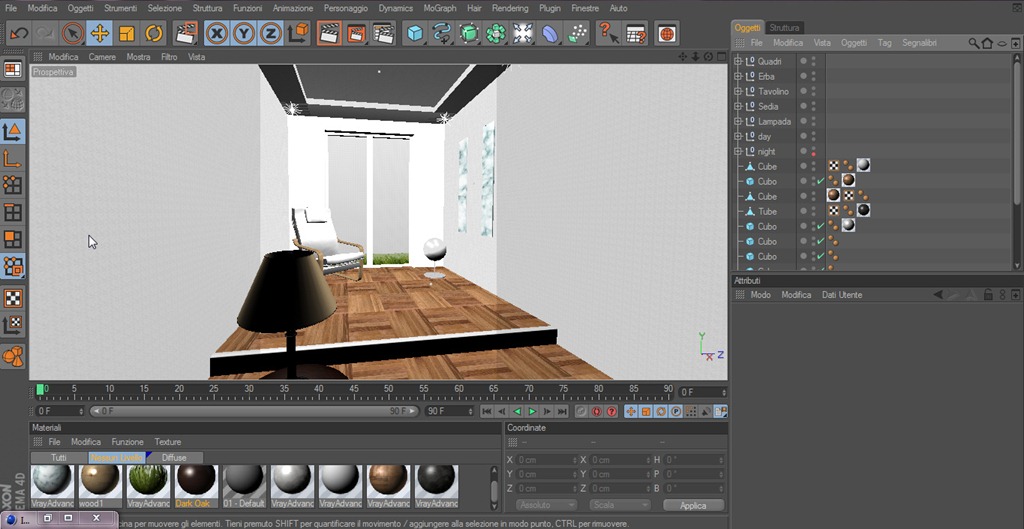The width and height of the screenshot is (1024, 529).
Task: Switch to the Struttura tab
Action: coord(784,27)
